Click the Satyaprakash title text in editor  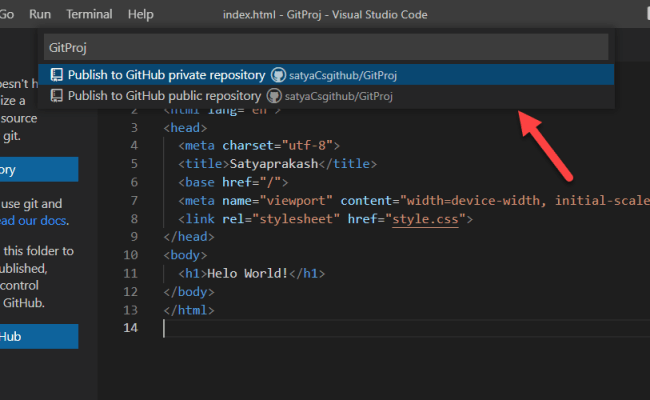[x=274, y=164]
